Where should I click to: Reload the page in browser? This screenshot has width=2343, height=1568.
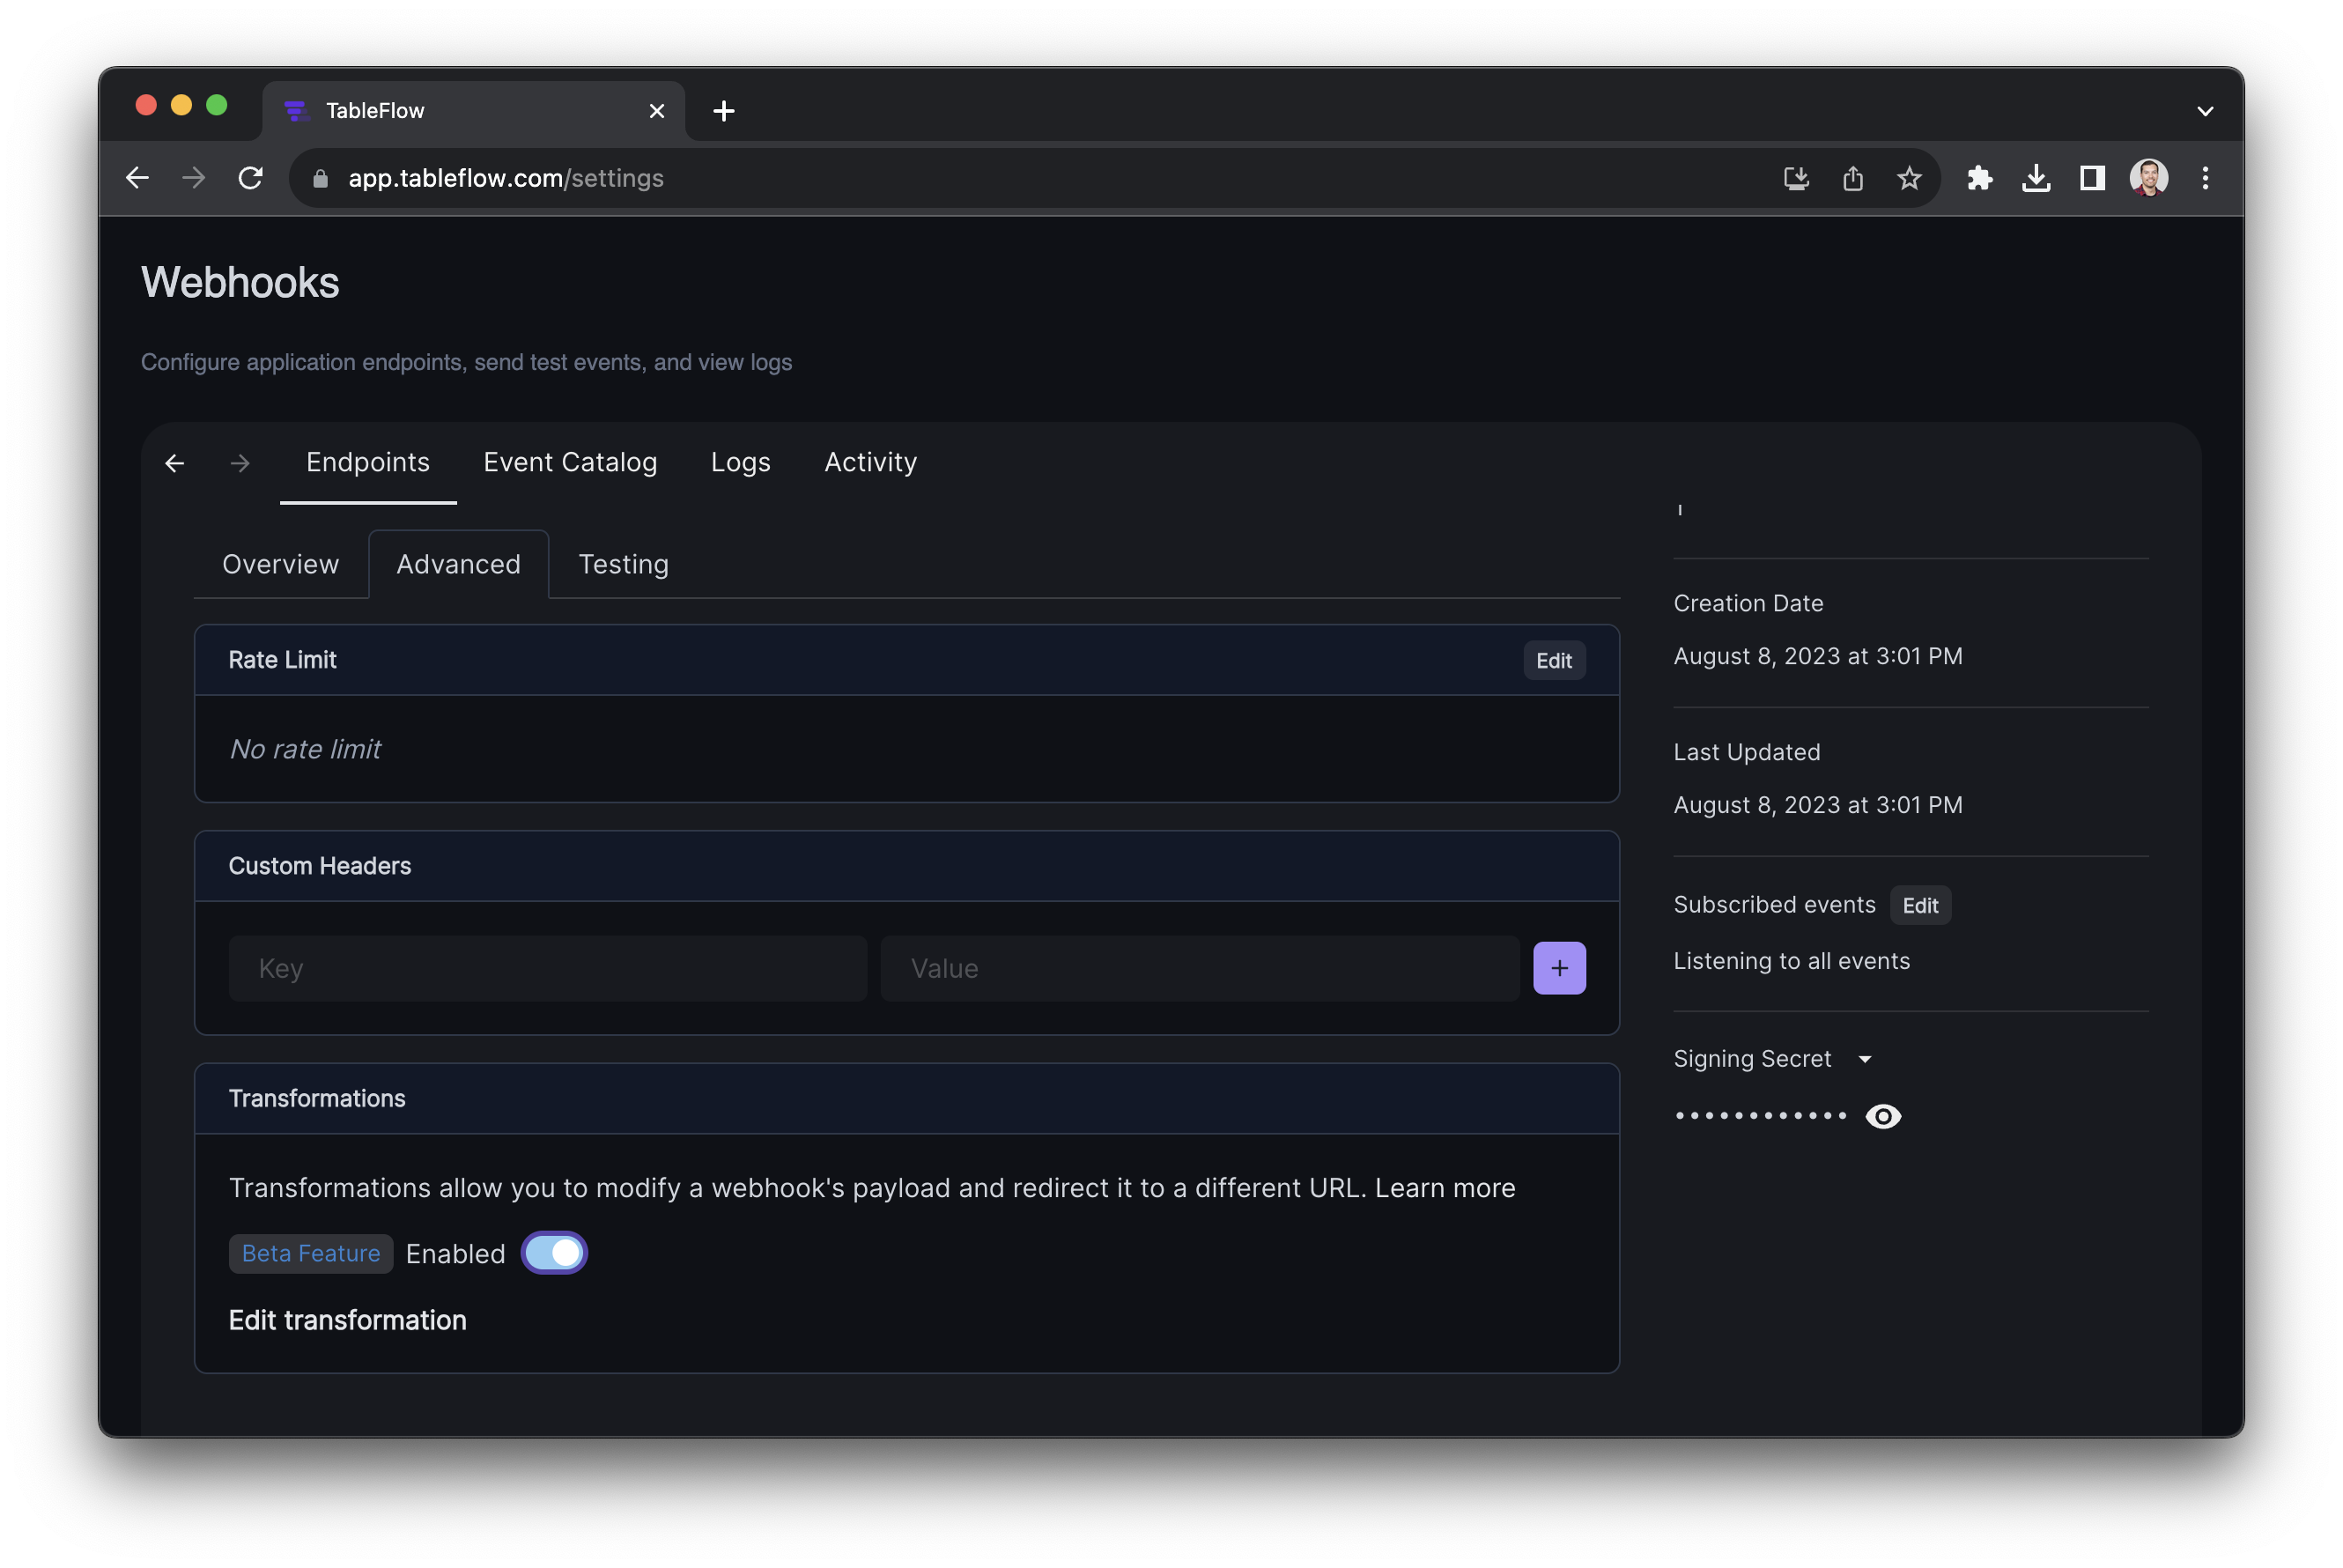click(250, 178)
